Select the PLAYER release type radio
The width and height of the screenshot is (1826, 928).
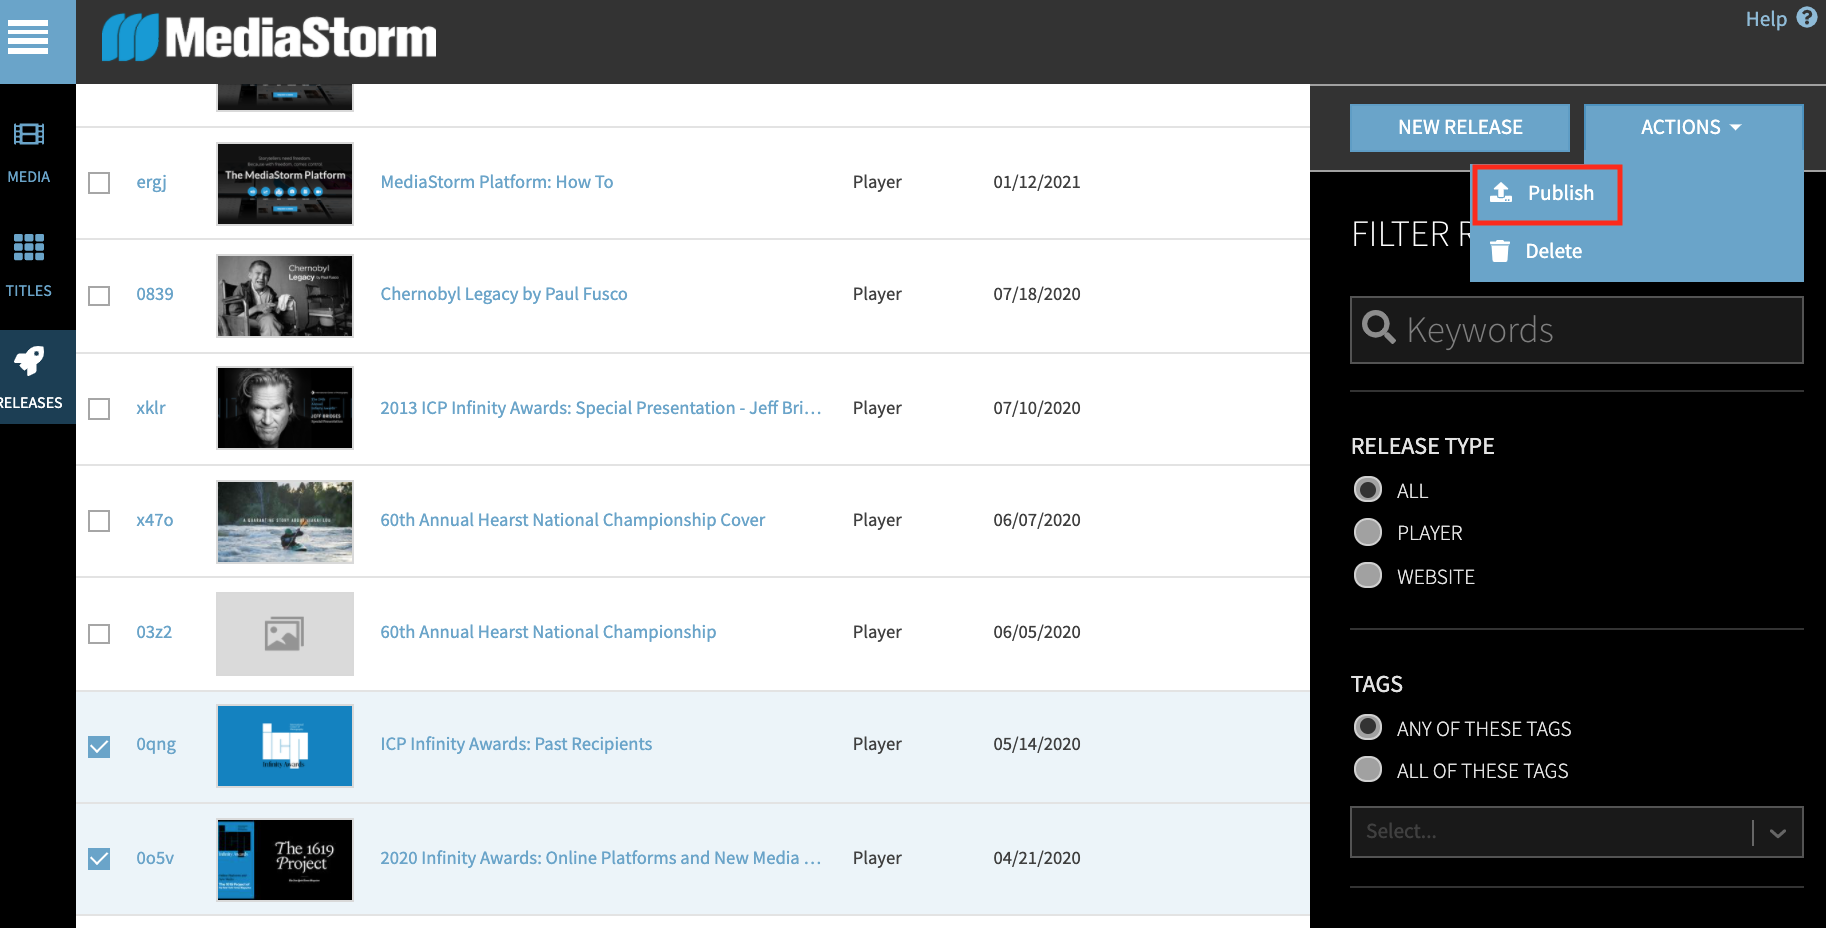[x=1367, y=532]
